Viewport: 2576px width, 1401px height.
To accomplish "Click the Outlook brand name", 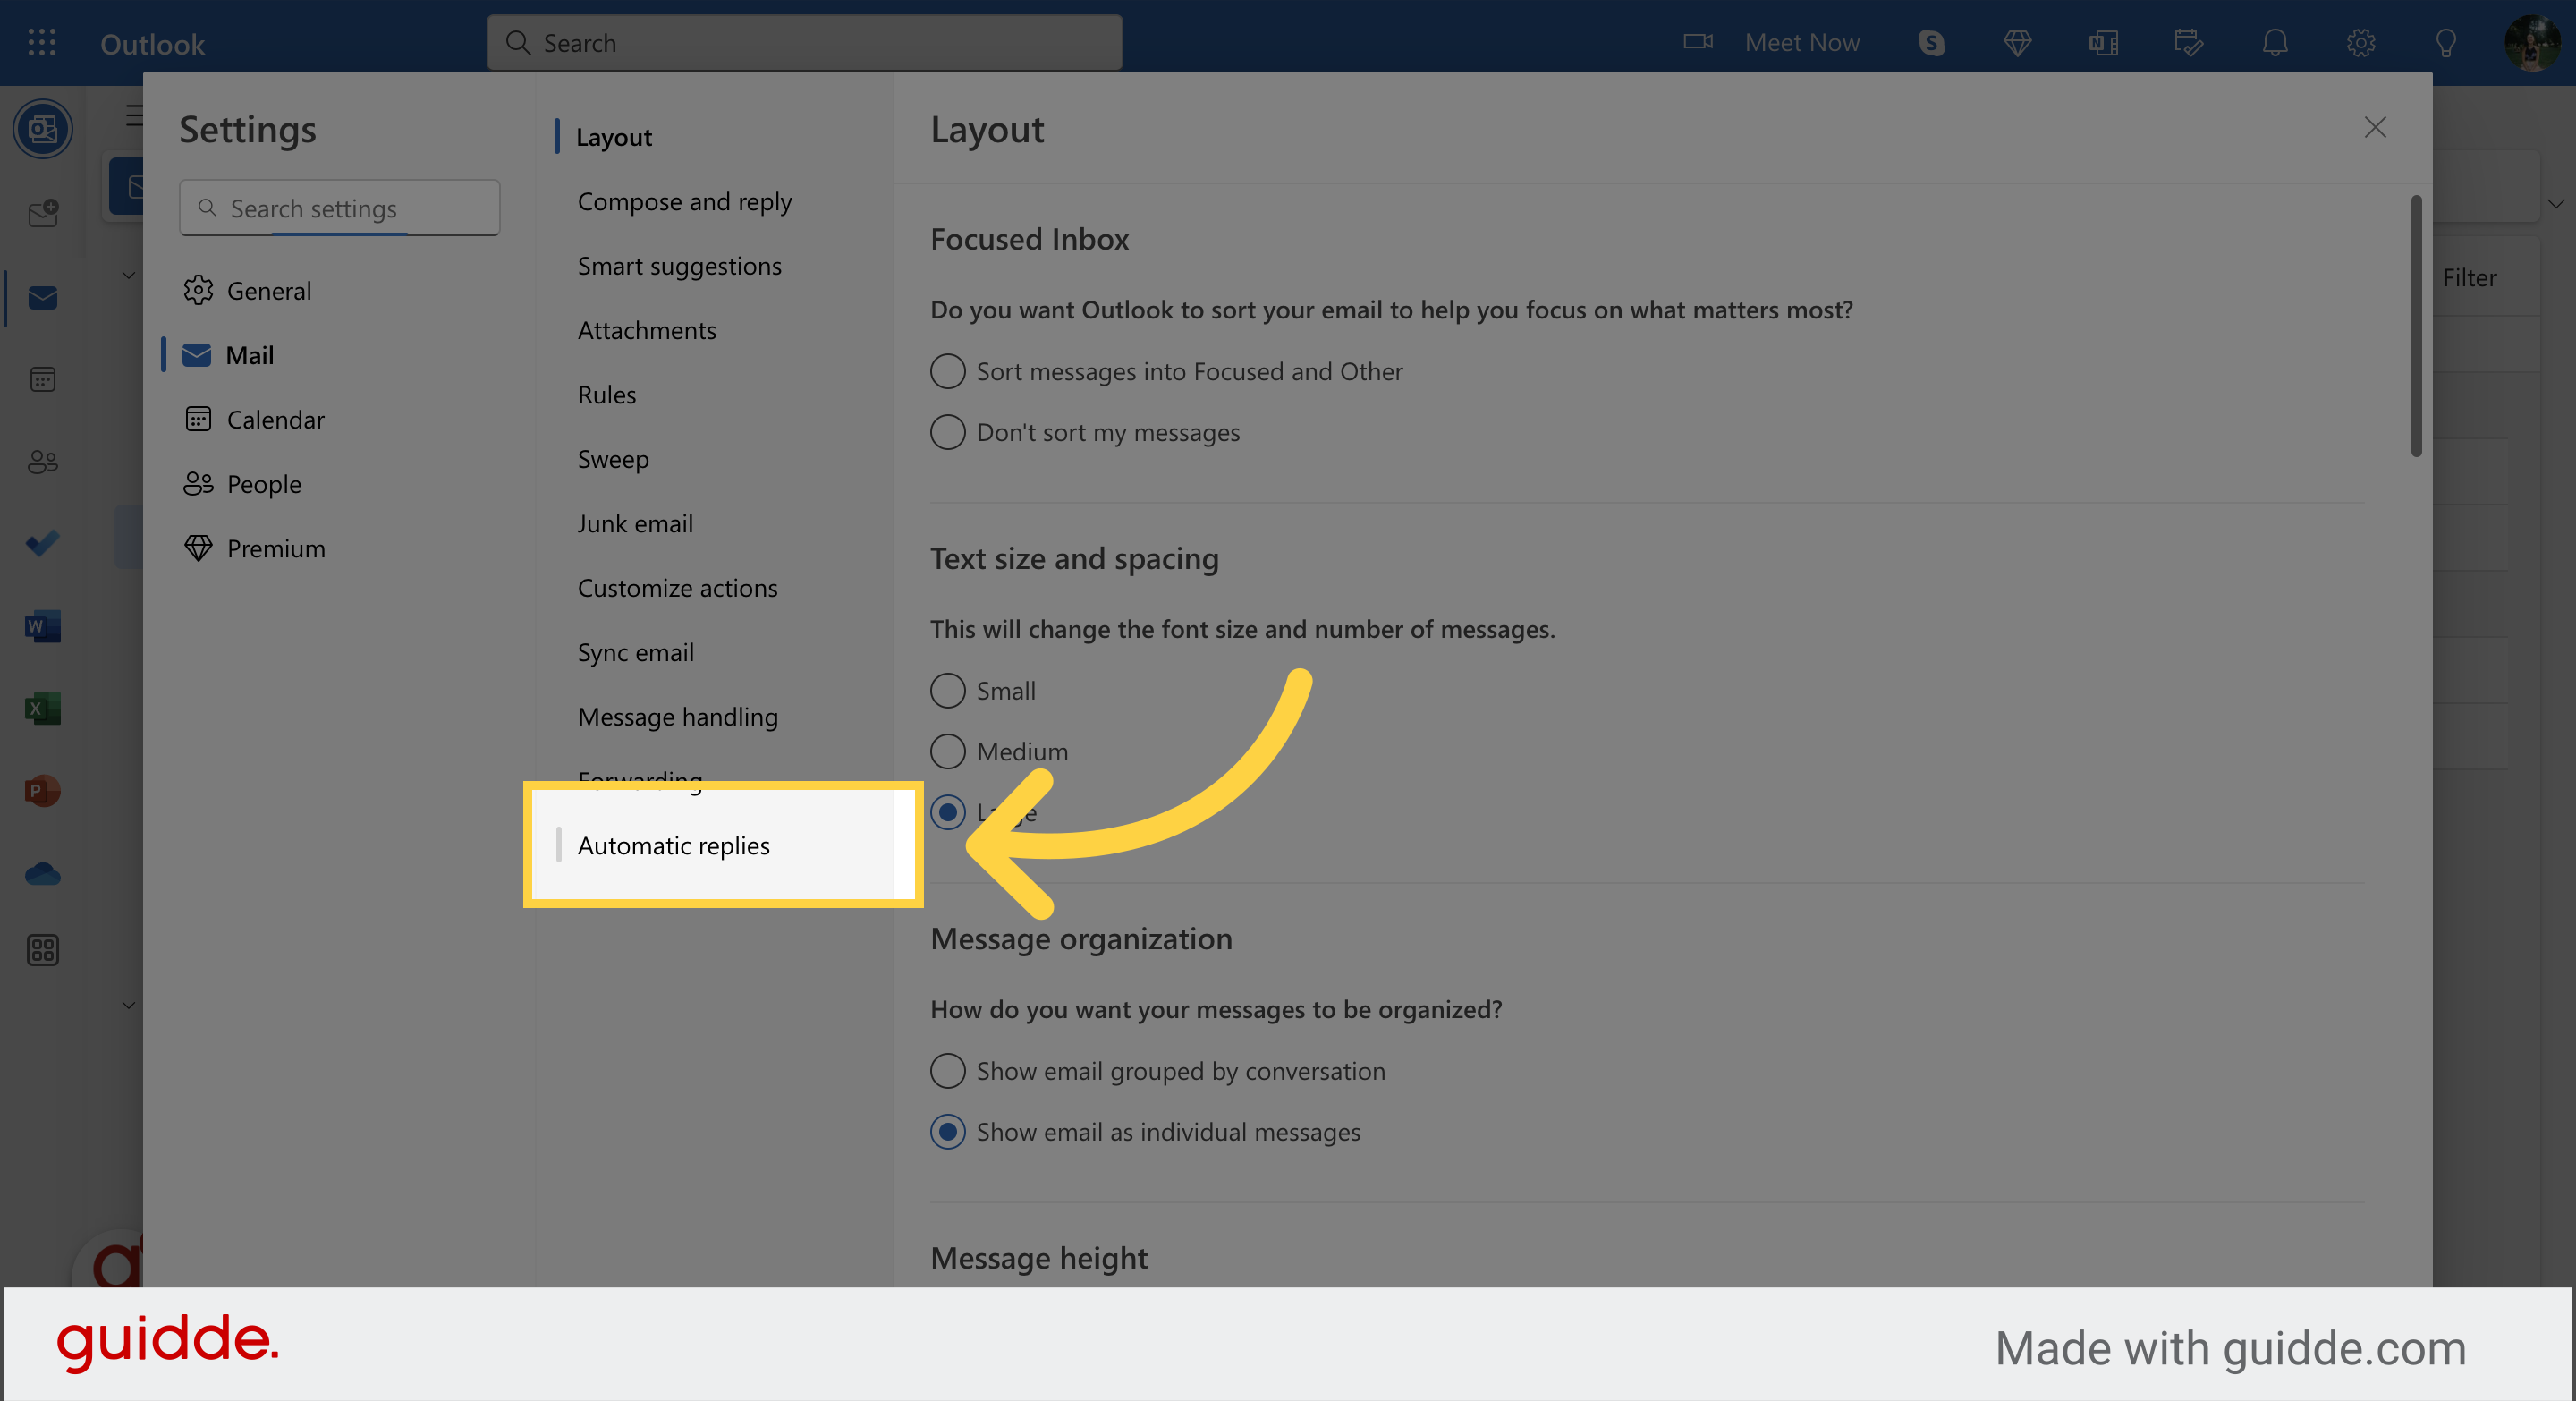I will (152, 44).
